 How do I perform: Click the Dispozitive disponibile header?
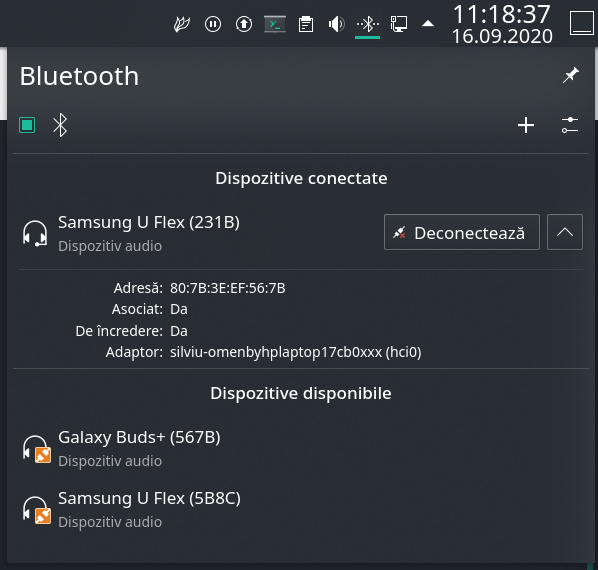[301, 393]
